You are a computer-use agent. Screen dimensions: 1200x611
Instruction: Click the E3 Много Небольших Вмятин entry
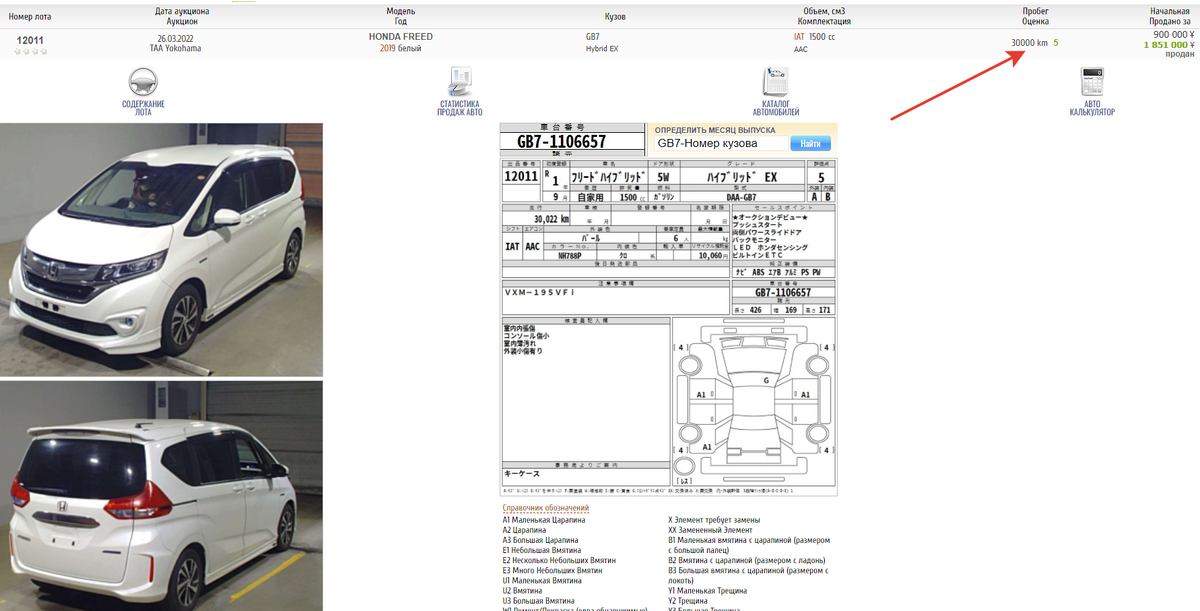click(x=552, y=570)
